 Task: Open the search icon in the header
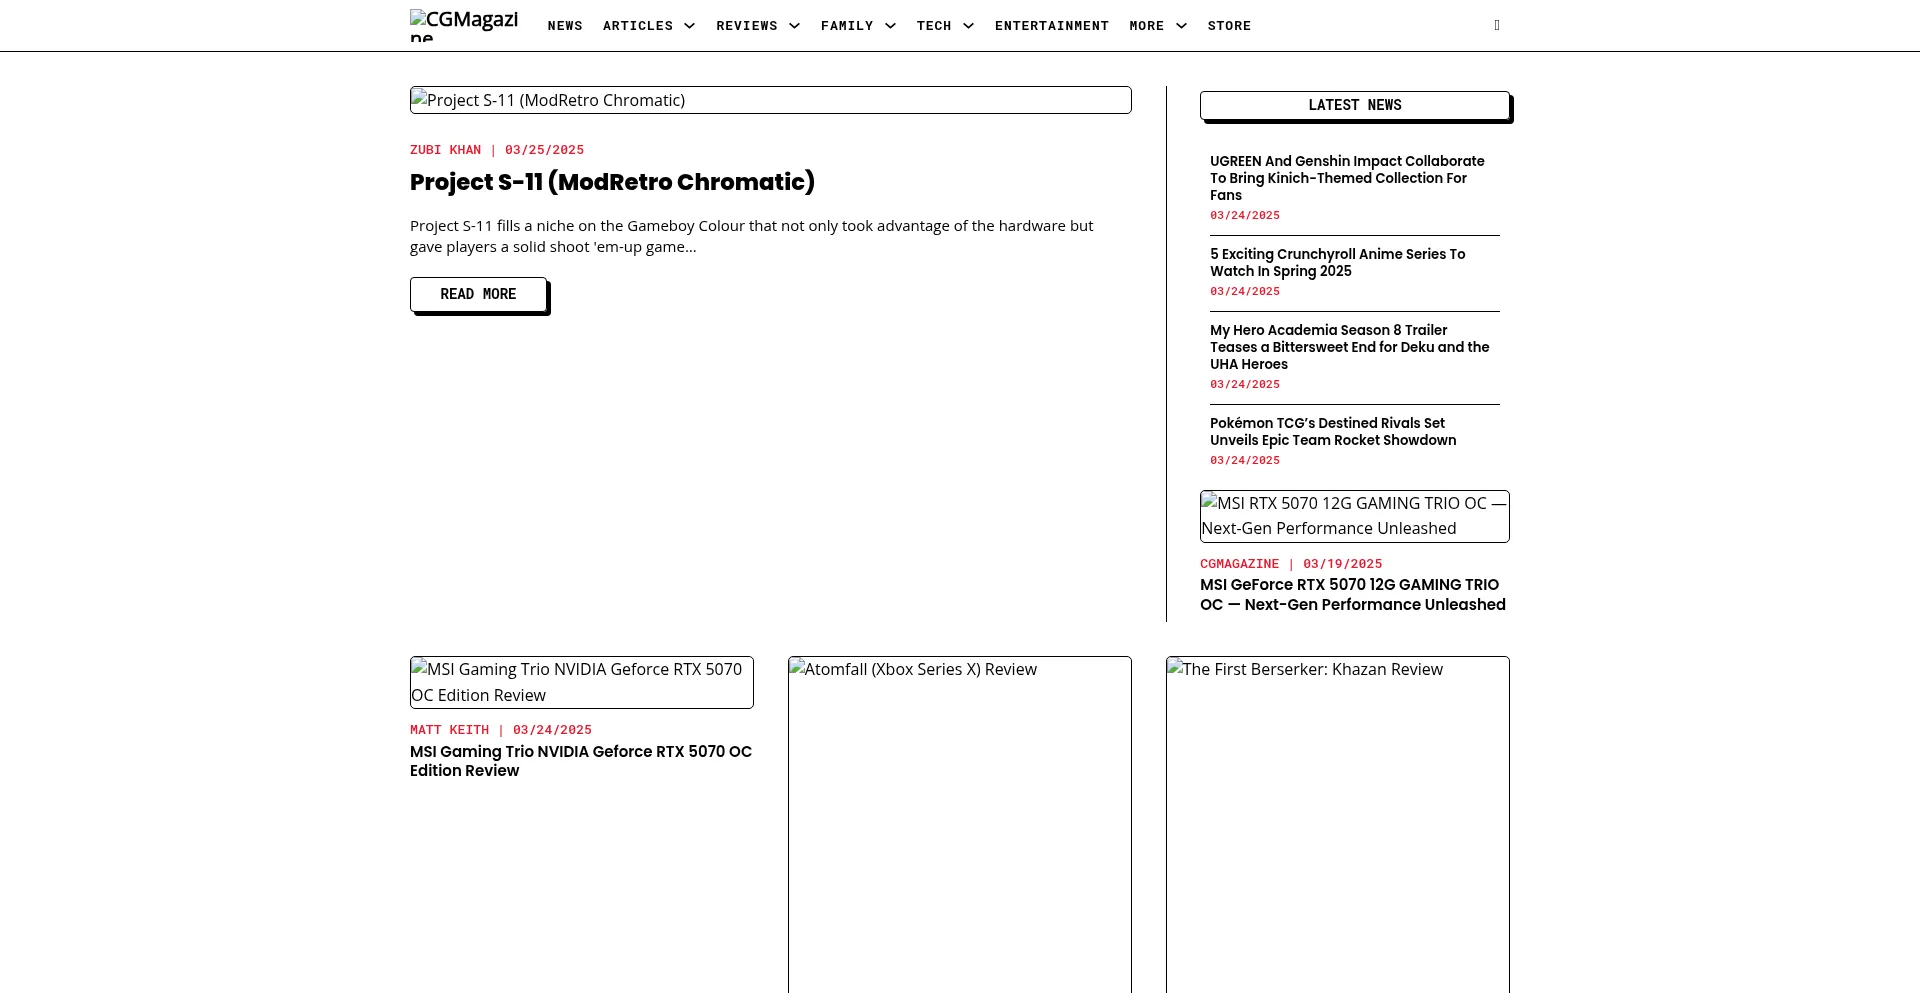click(x=1497, y=25)
